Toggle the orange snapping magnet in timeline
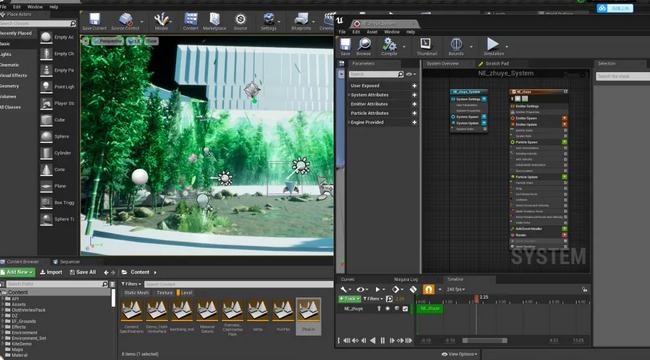 (429, 289)
